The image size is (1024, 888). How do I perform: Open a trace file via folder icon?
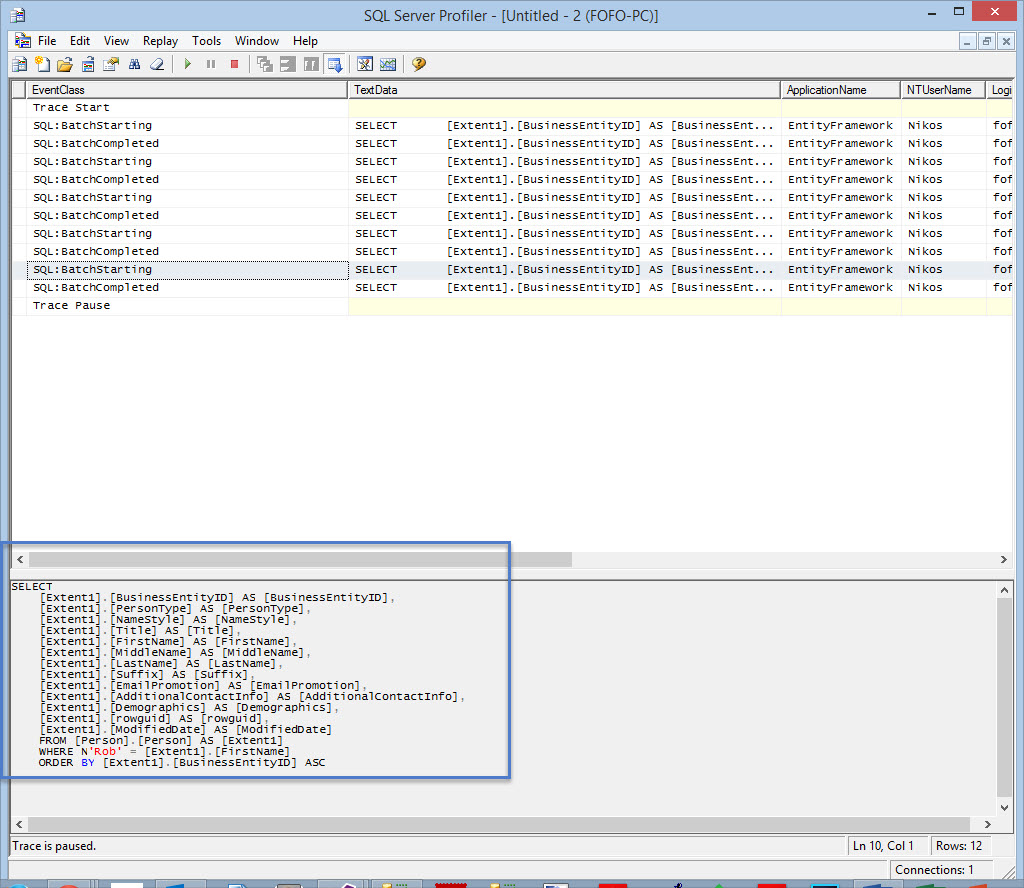[x=65, y=64]
